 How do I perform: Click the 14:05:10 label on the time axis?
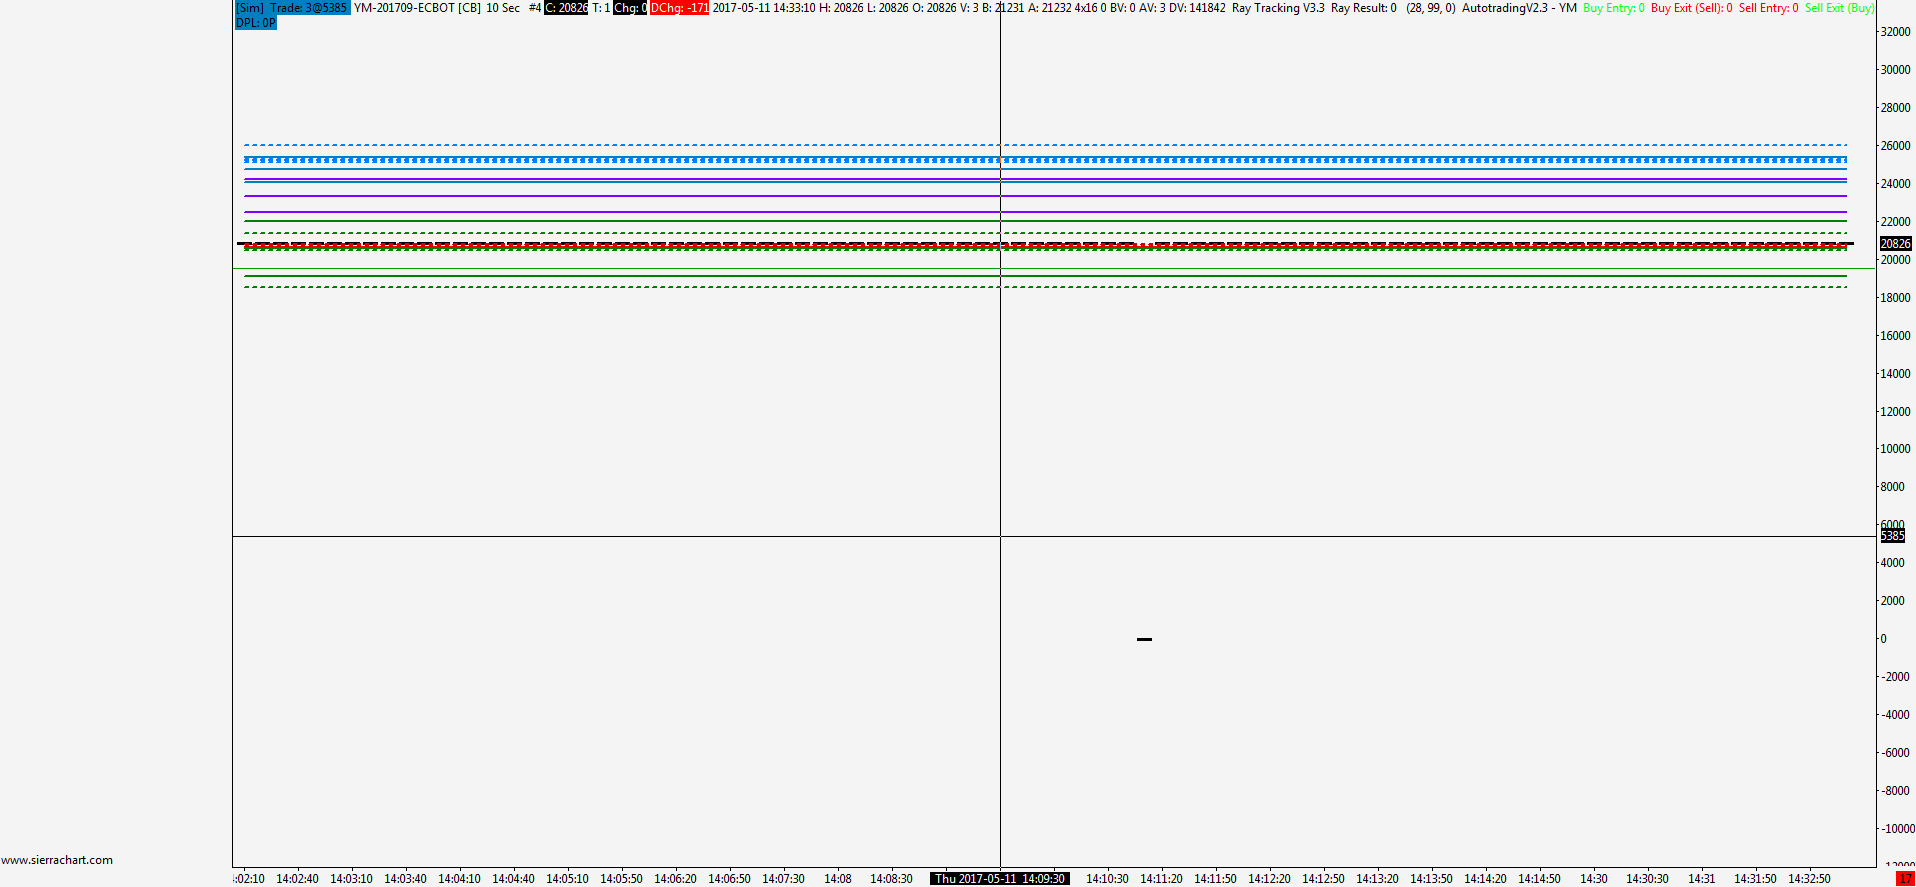pos(567,879)
